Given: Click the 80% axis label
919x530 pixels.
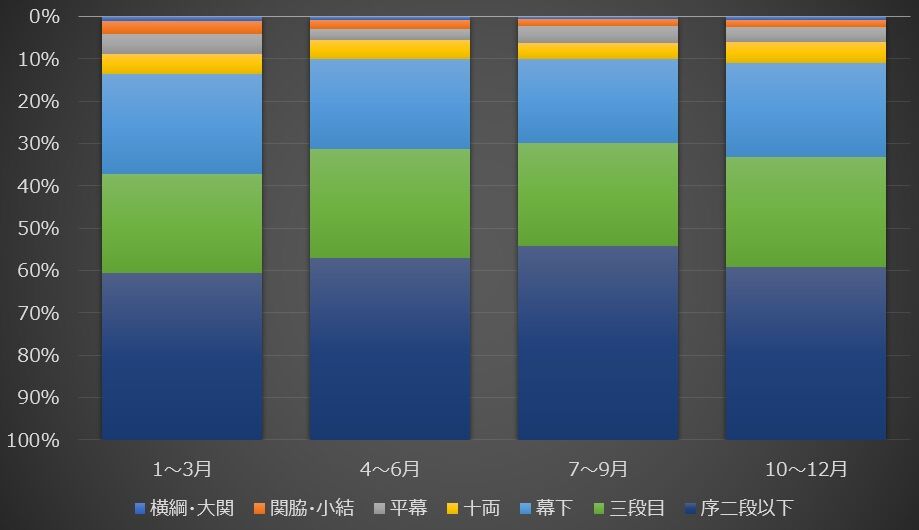Looking at the screenshot, I should pos(39,355).
